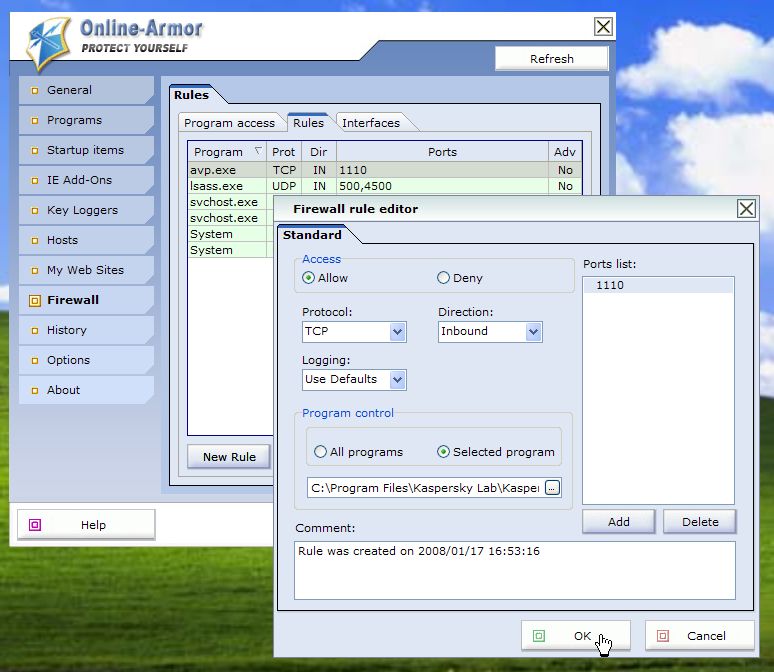Click the Firewall sidebar icon
Image resolution: width=774 pixels, height=672 pixels.
(35, 300)
